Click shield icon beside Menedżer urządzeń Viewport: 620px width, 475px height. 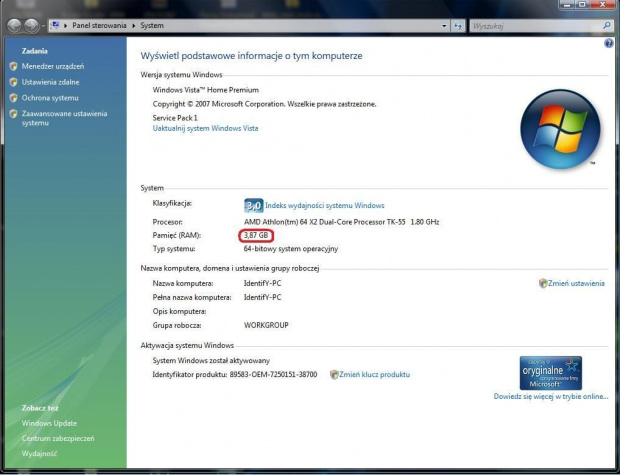pyautogui.click(x=14, y=66)
